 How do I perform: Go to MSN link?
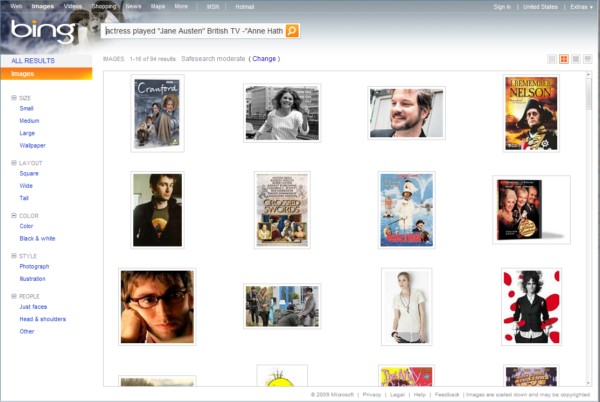coord(213,7)
